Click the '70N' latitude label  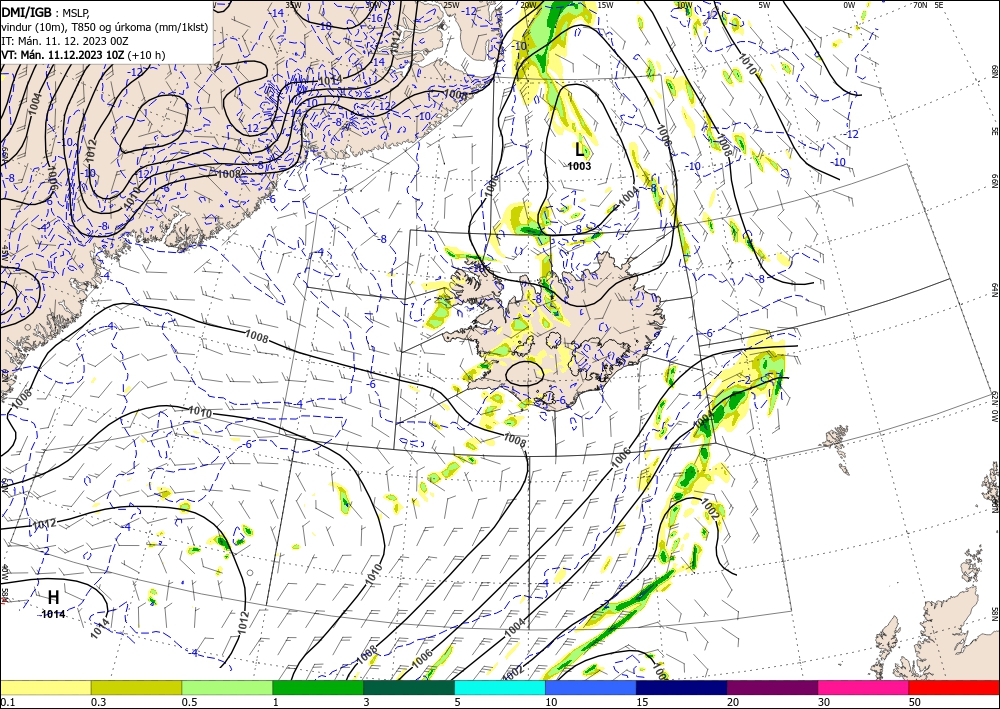921,5
